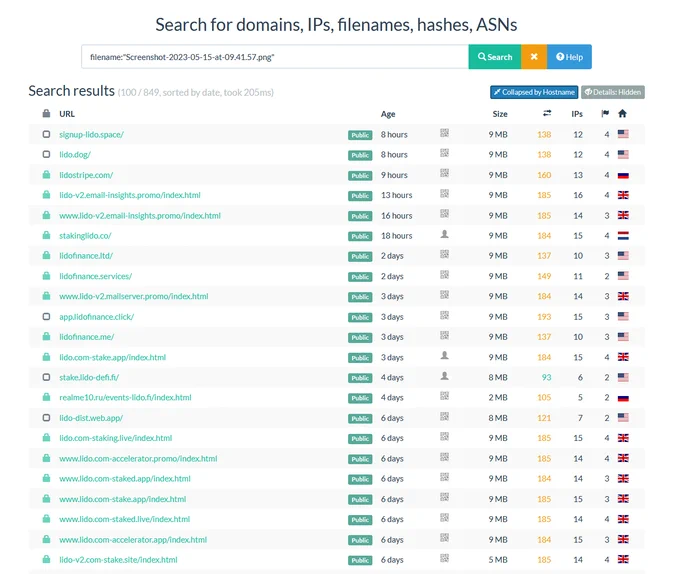This screenshot has height=574, width=680.
Task: Click the Russian flag in lidostripe.com row
Action: point(623,175)
